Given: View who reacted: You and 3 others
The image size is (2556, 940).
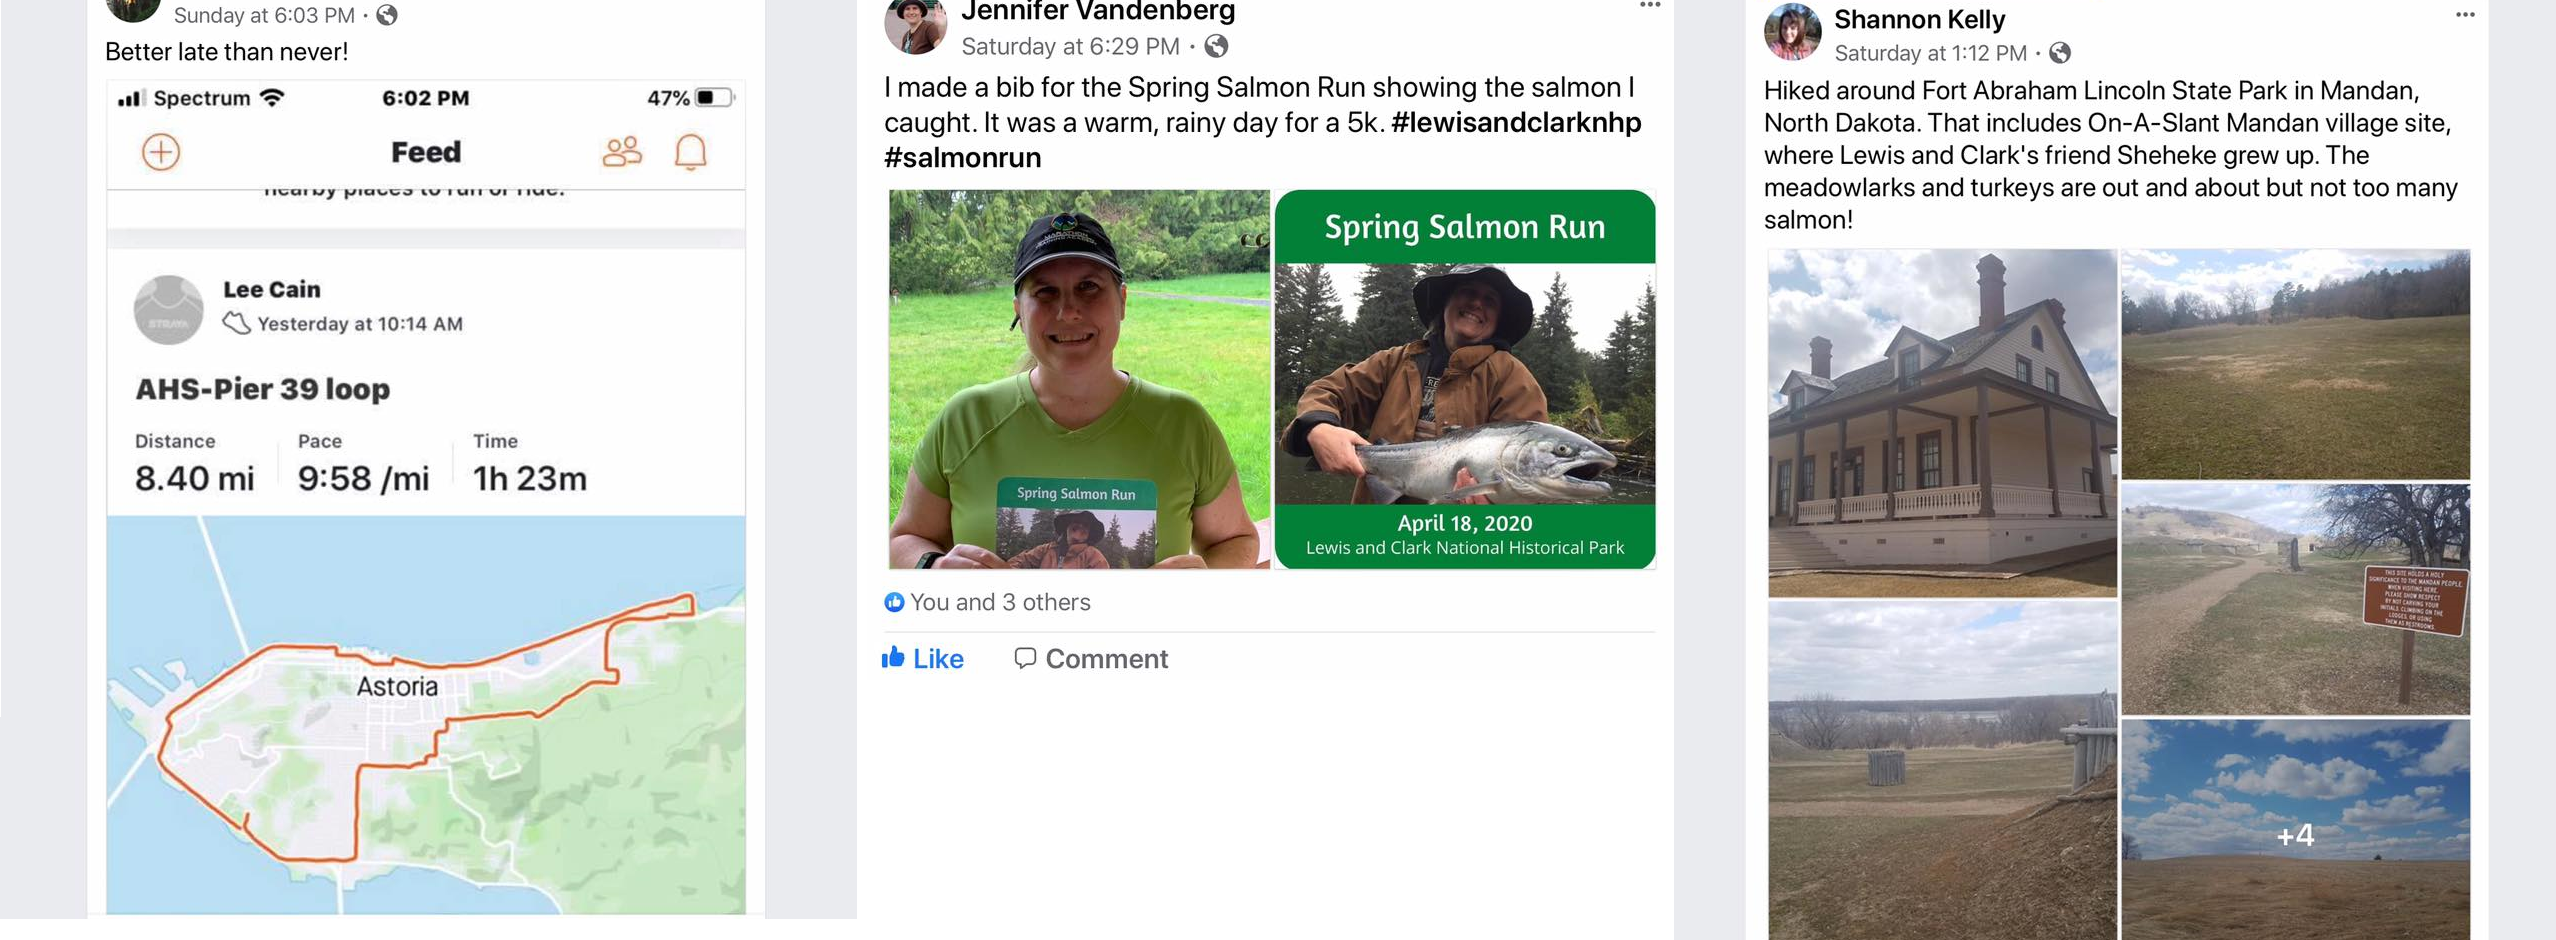Looking at the screenshot, I should click(x=998, y=602).
